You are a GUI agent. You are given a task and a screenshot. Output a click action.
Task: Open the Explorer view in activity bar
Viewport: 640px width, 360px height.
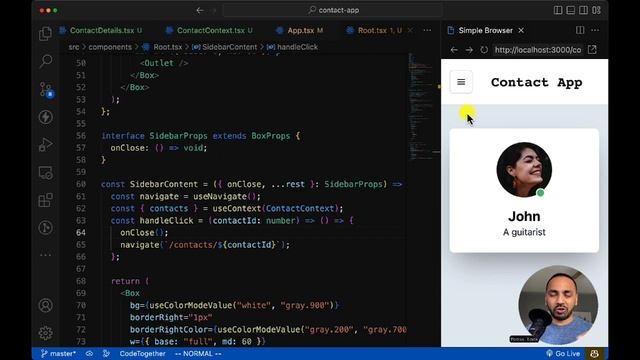coord(45,33)
